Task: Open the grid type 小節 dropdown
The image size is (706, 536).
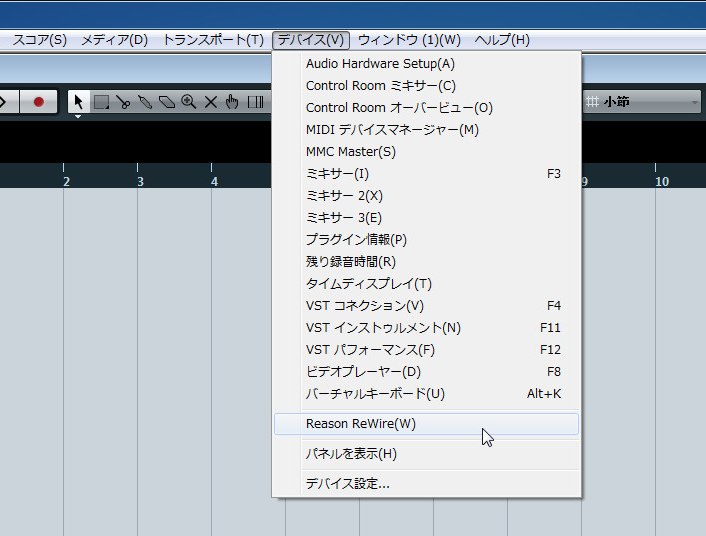Action: [x=642, y=102]
